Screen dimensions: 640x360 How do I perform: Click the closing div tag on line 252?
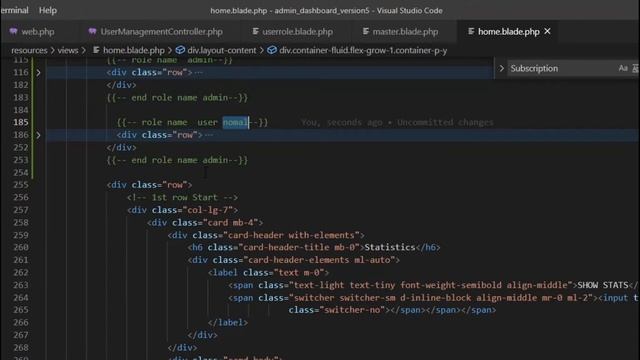pyautogui.click(x=121, y=147)
